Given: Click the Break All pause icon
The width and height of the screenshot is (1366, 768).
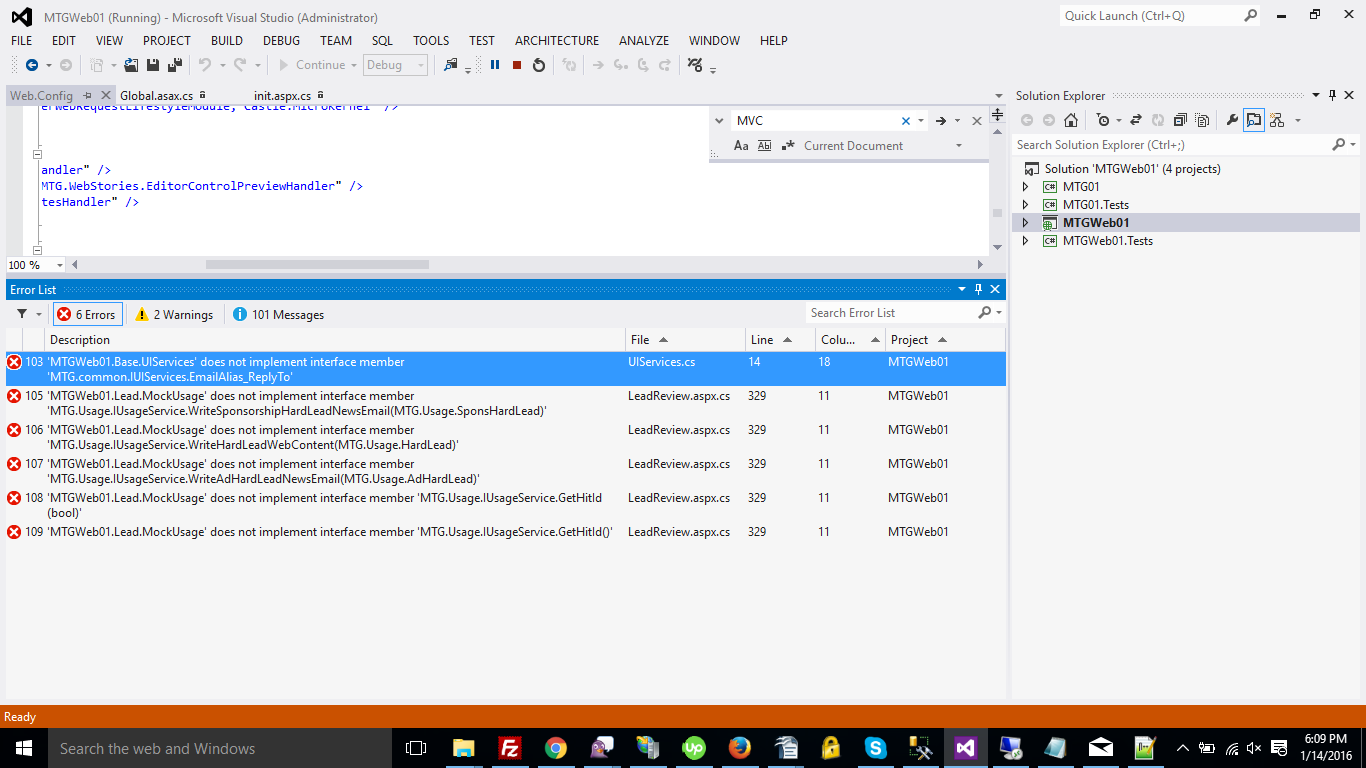Looking at the screenshot, I should tap(495, 65).
